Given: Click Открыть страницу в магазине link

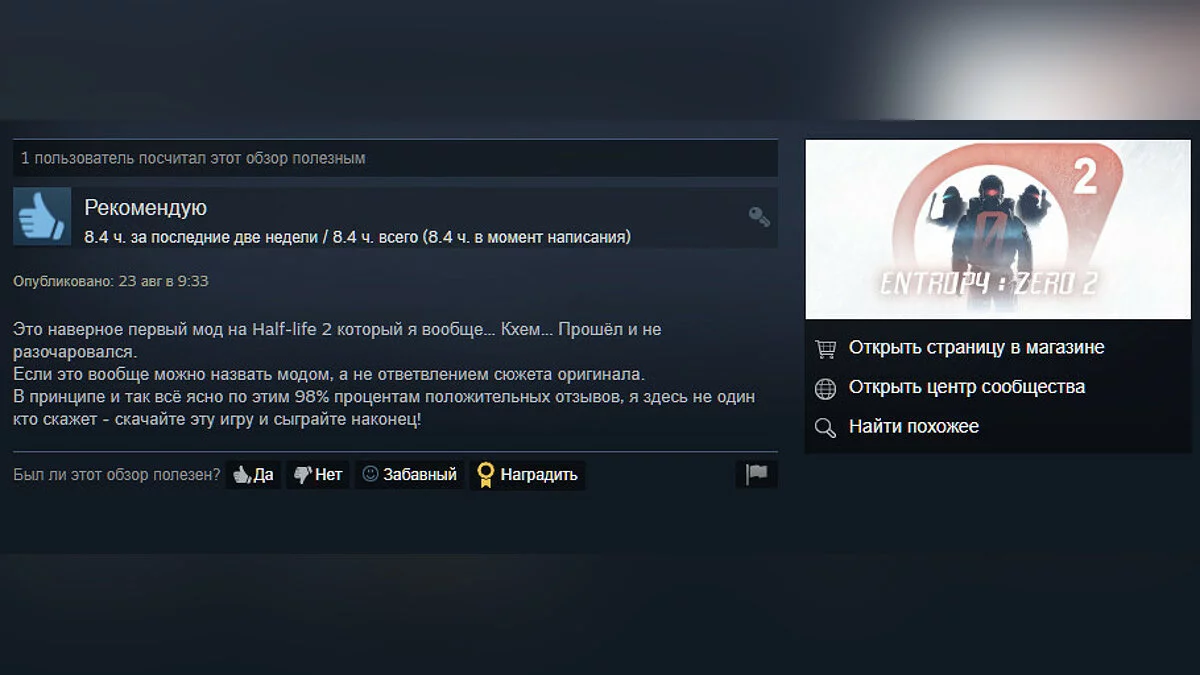Looking at the screenshot, I should tap(976, 348).
